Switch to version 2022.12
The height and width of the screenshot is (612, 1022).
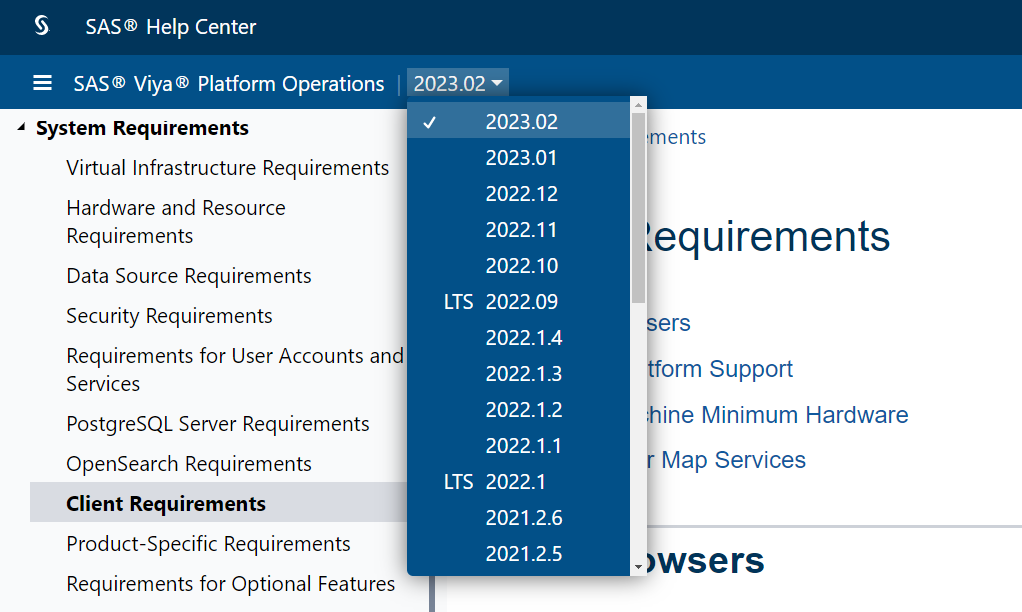[x=521, y=194]
